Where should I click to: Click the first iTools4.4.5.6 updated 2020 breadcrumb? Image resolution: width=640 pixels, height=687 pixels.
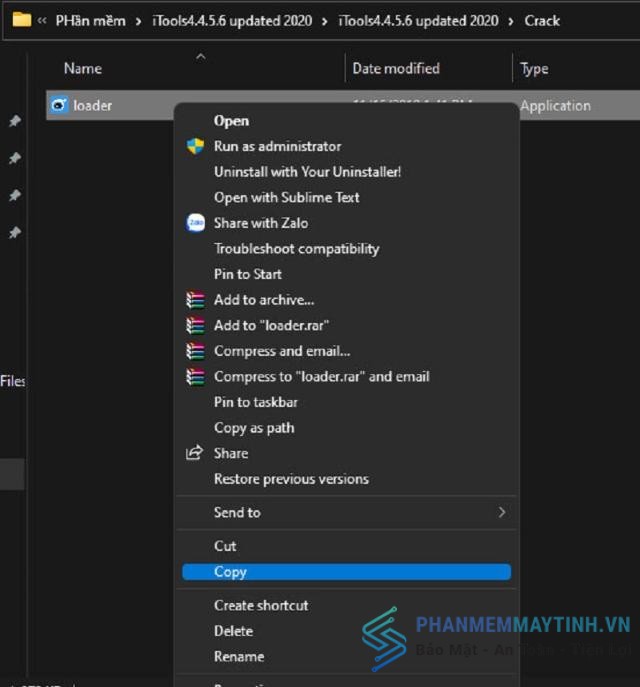(x=232, y=21)
